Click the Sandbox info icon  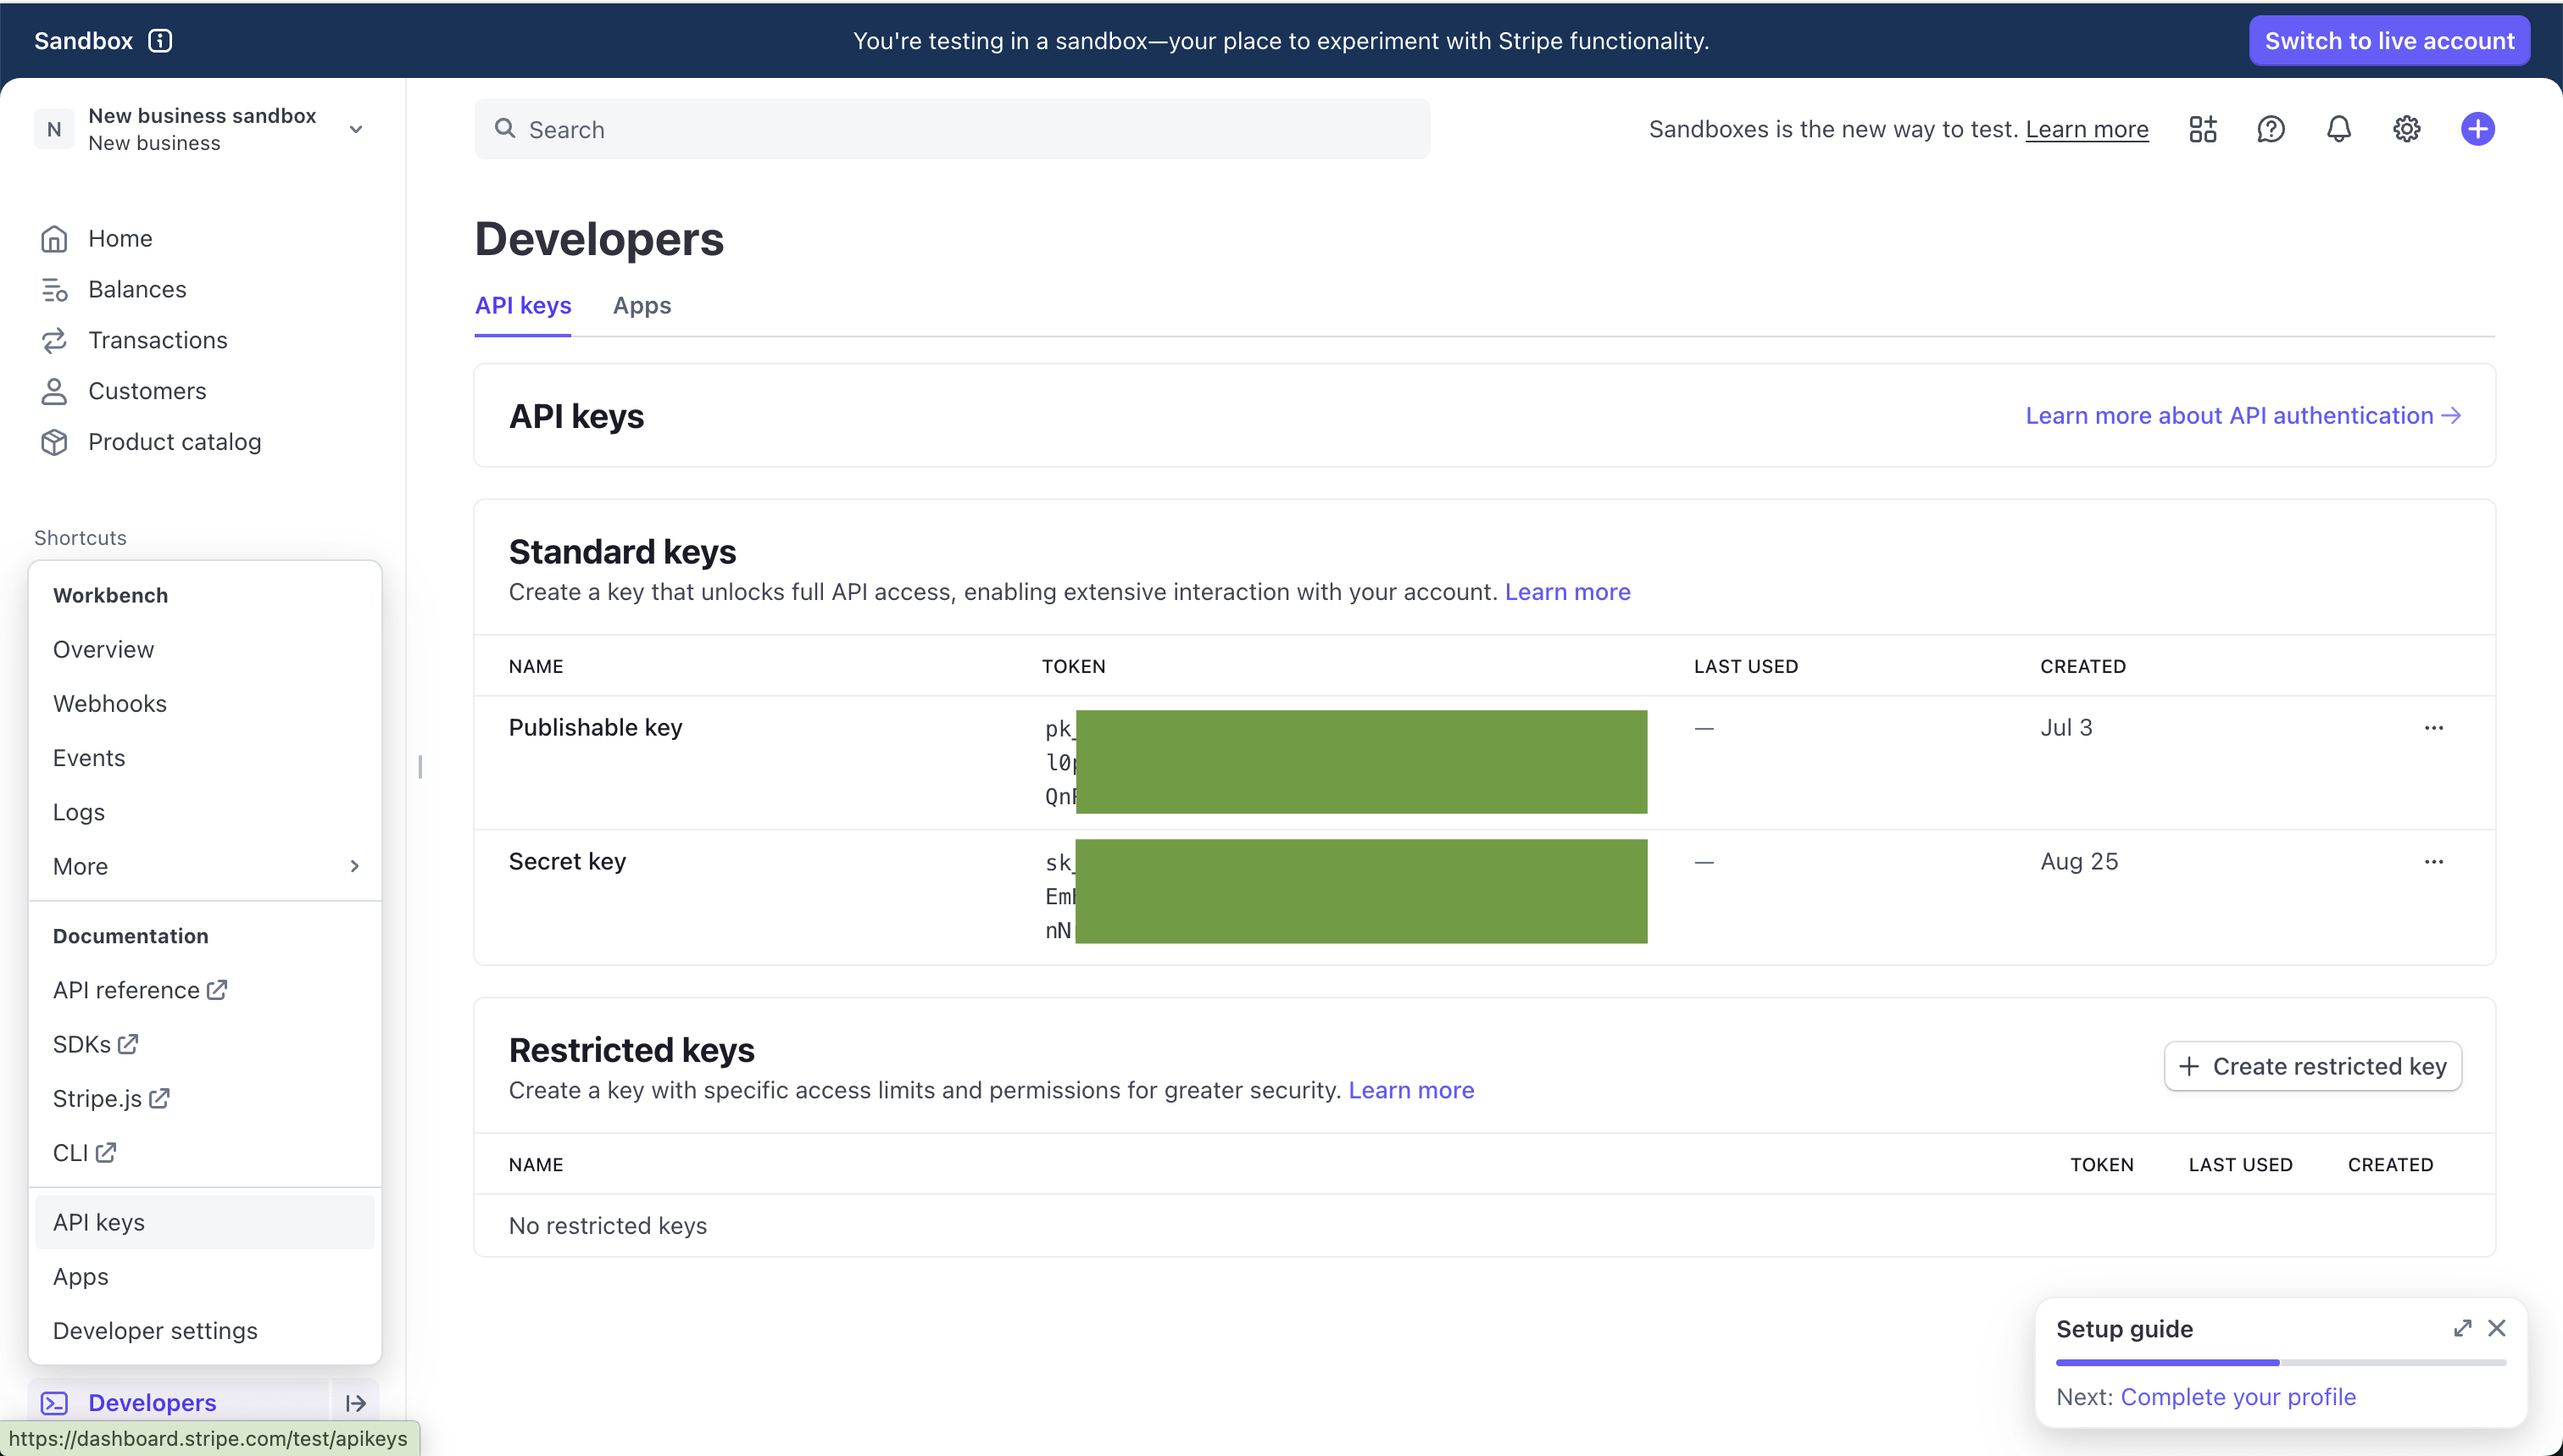[160, 41]
